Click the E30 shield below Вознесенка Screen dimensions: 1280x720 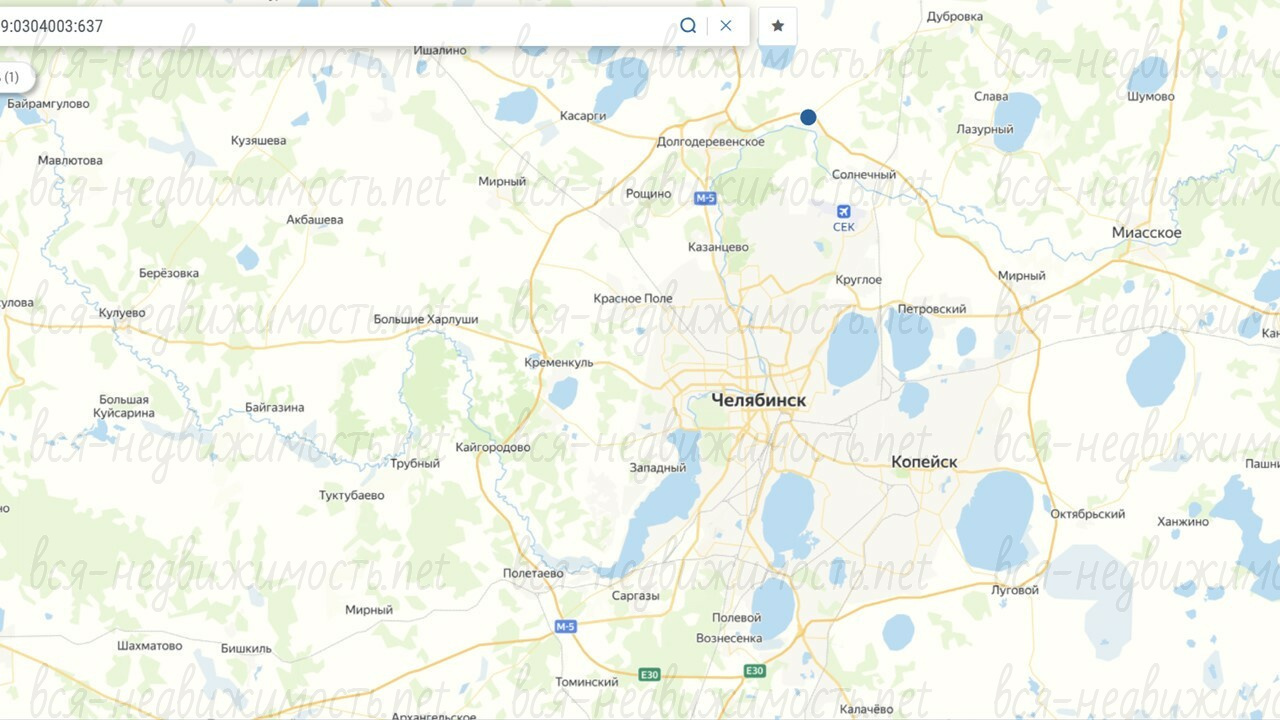pyautogui.click(x=755, y=670)
